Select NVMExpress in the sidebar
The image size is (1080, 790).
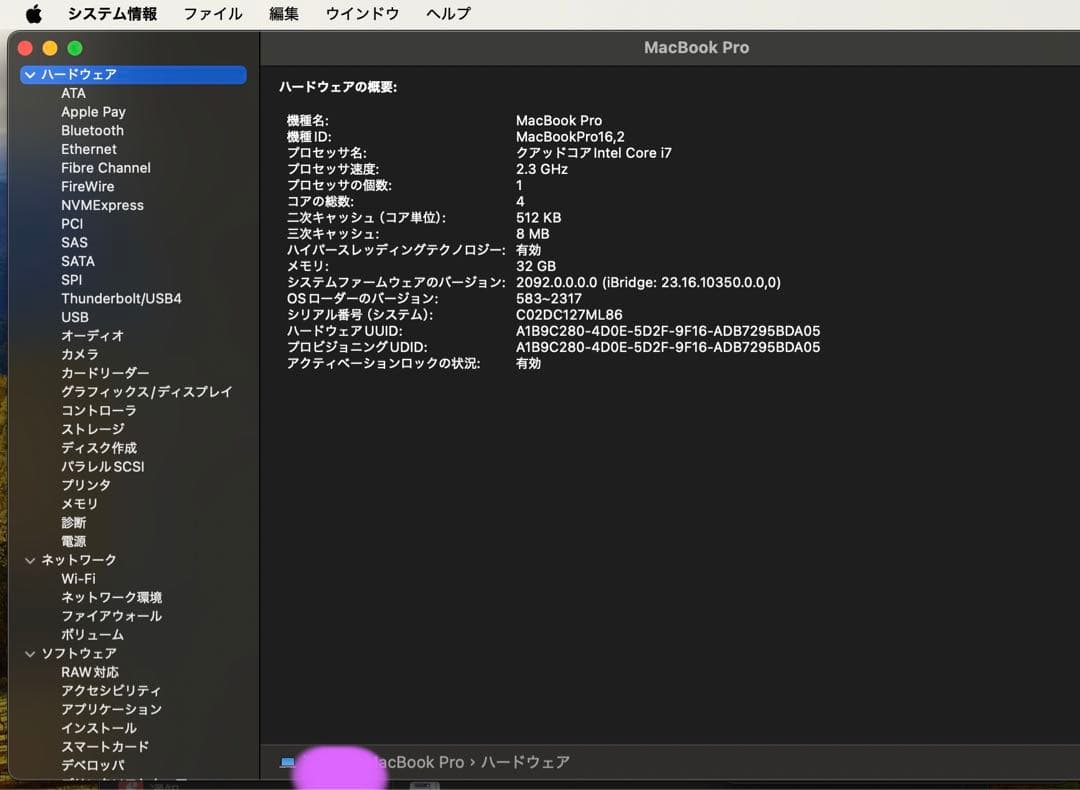click(x=102, y=205)
